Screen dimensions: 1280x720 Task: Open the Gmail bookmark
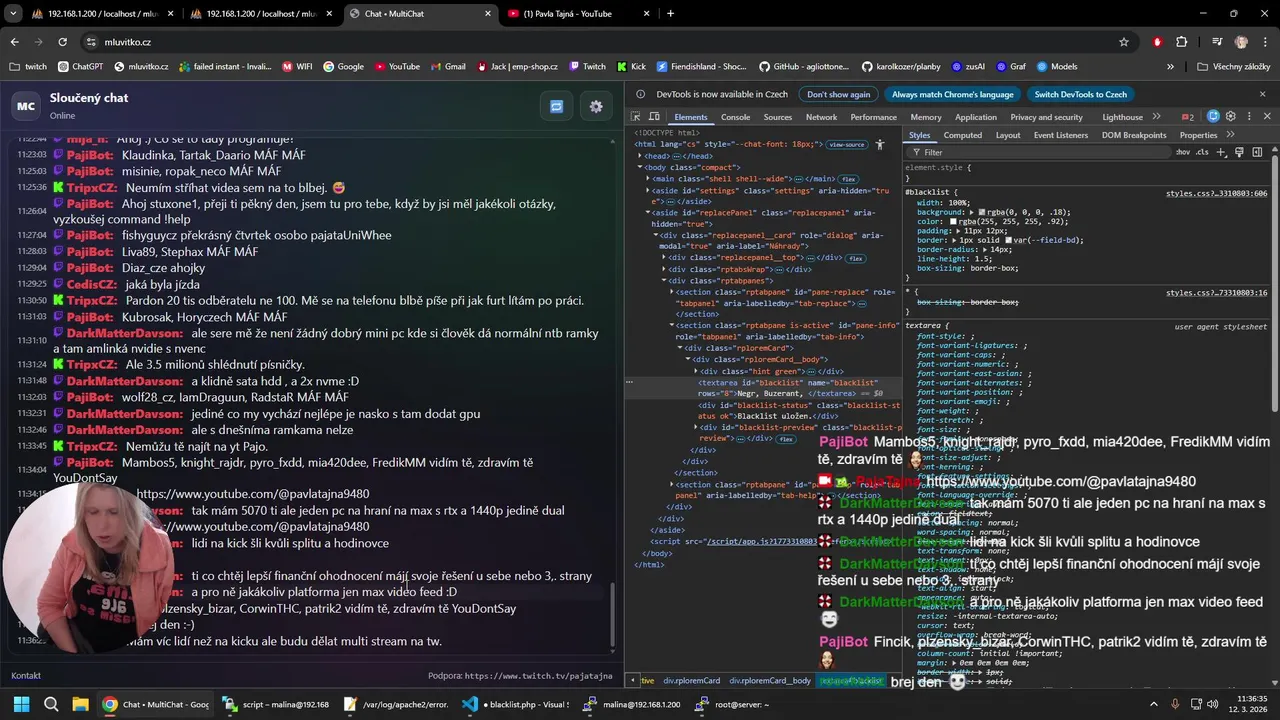[447, 66]
